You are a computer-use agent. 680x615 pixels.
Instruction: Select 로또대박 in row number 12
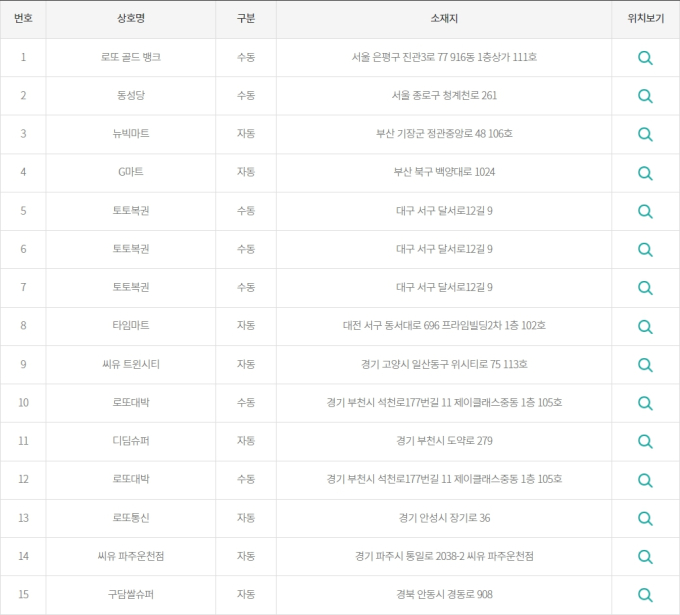[x=131, y=479]
